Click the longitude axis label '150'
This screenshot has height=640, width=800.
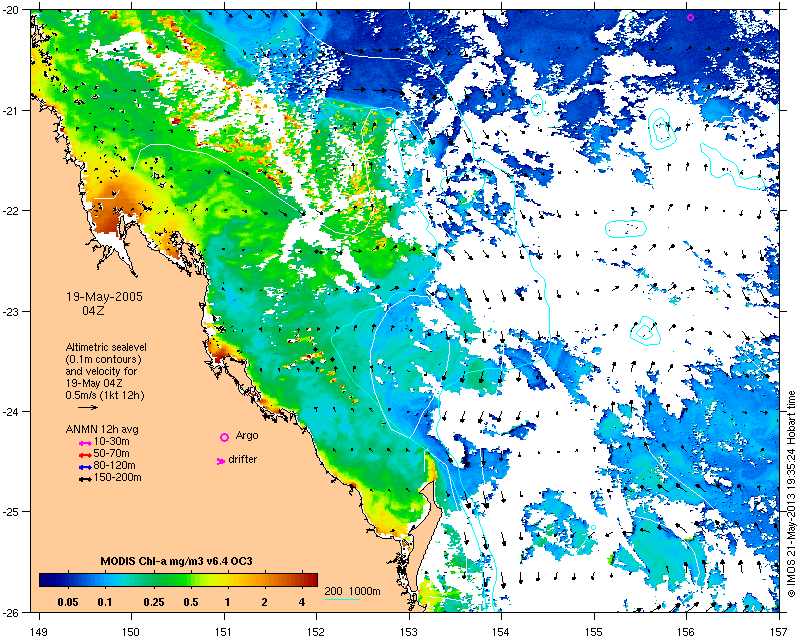point(131,632)
